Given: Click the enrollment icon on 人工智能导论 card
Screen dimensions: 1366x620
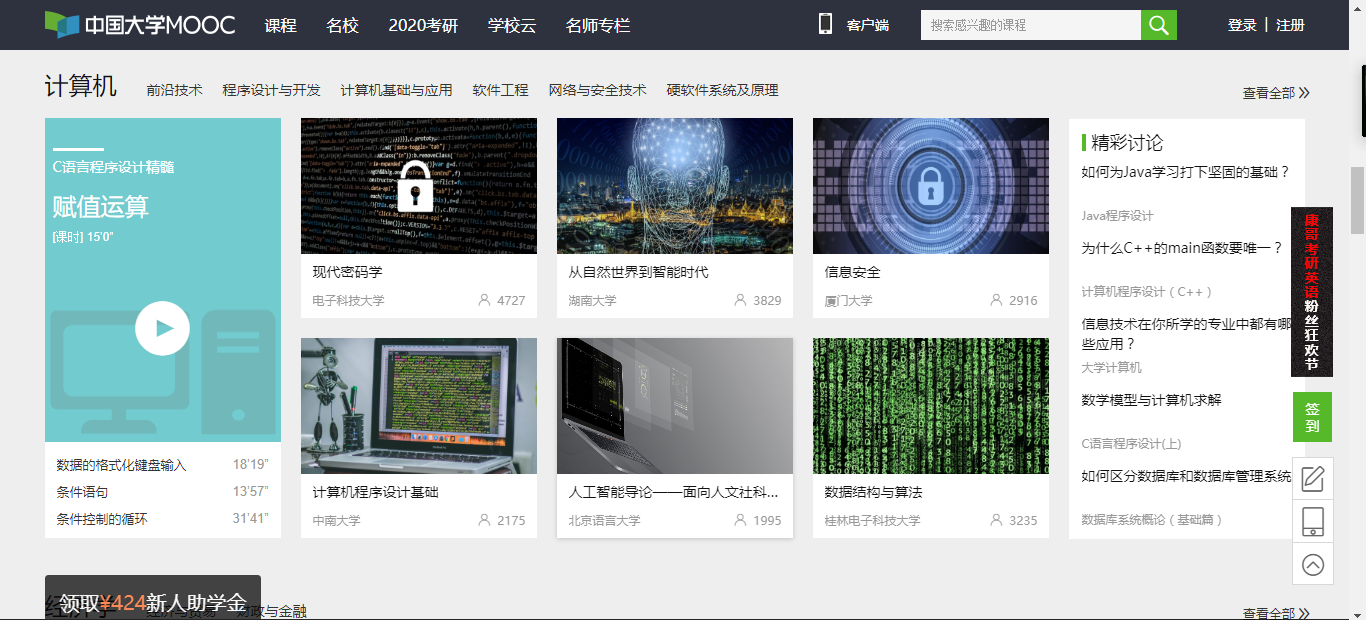Looking at the screenshot, I should point(740,520).
